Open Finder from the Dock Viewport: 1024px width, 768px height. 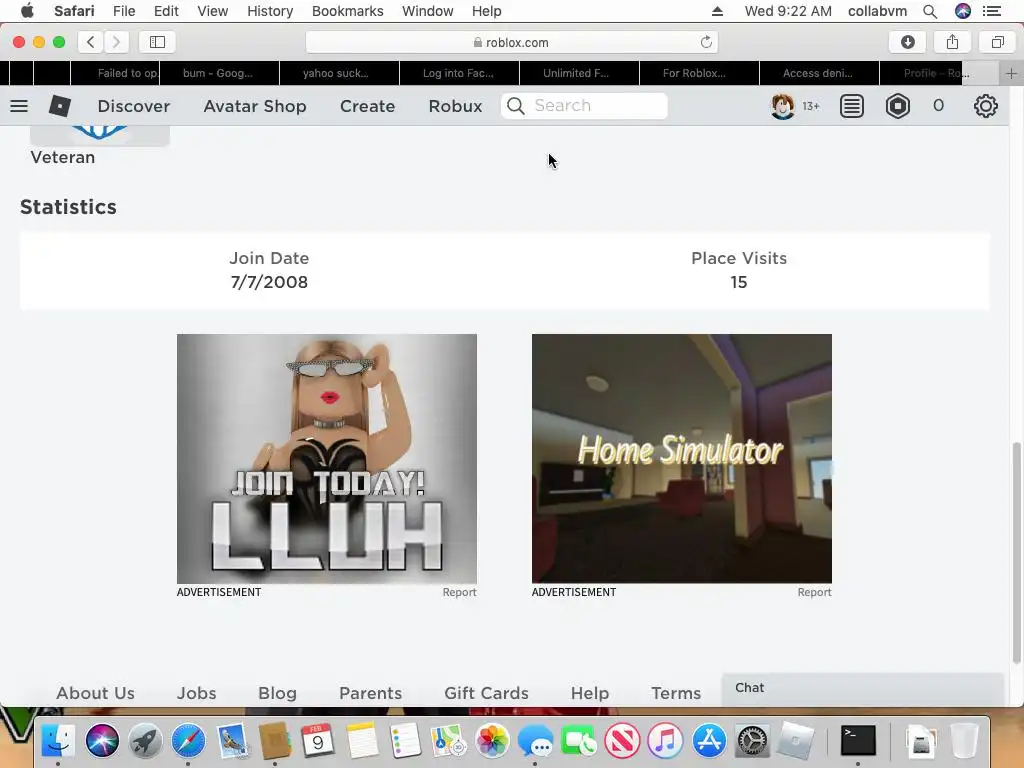coord(58,741)
